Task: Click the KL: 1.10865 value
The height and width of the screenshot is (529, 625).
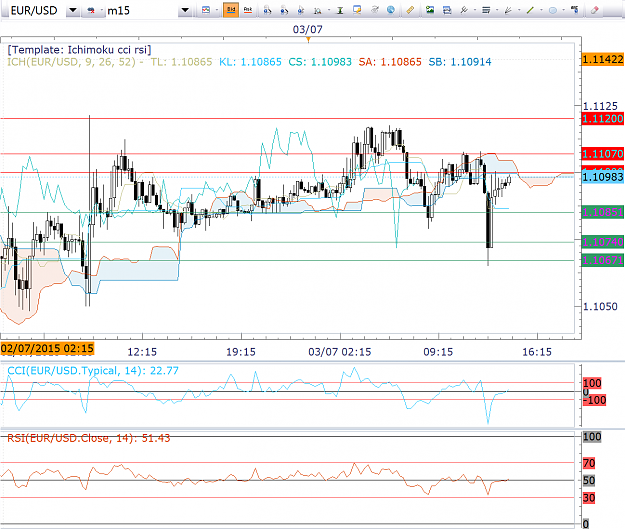Action: pos(250,62)
